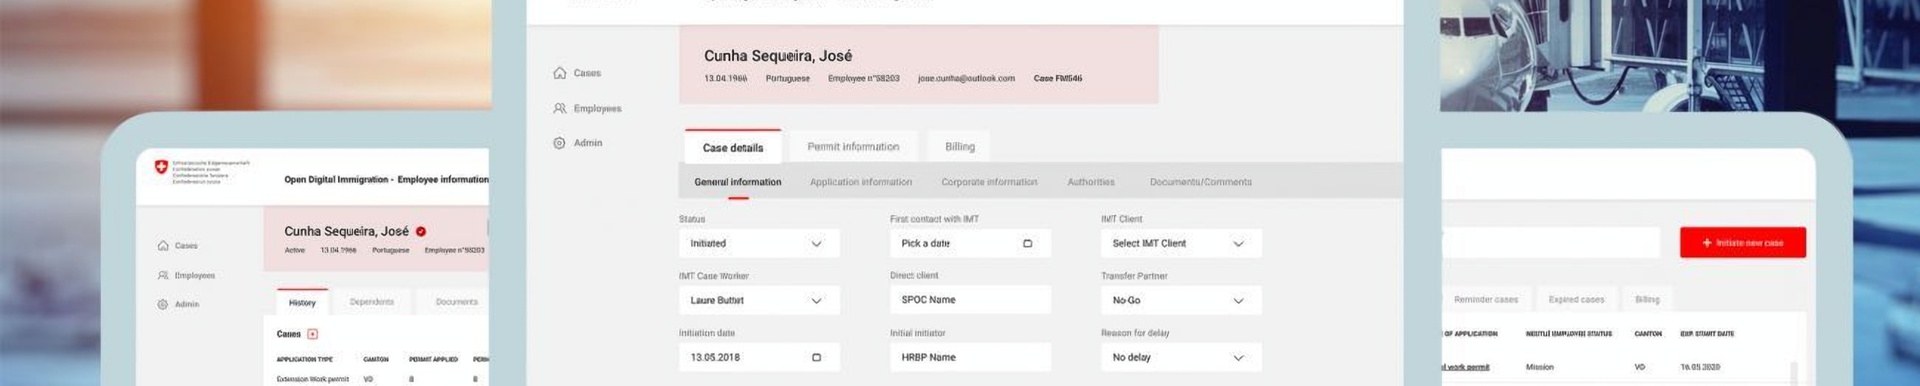
Task: Switch to the Case details tab
Action: pos(733,147)
